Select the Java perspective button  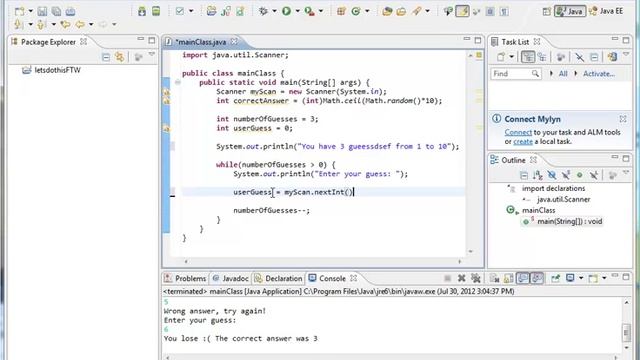pyautogui.click(x=570, y=11)
